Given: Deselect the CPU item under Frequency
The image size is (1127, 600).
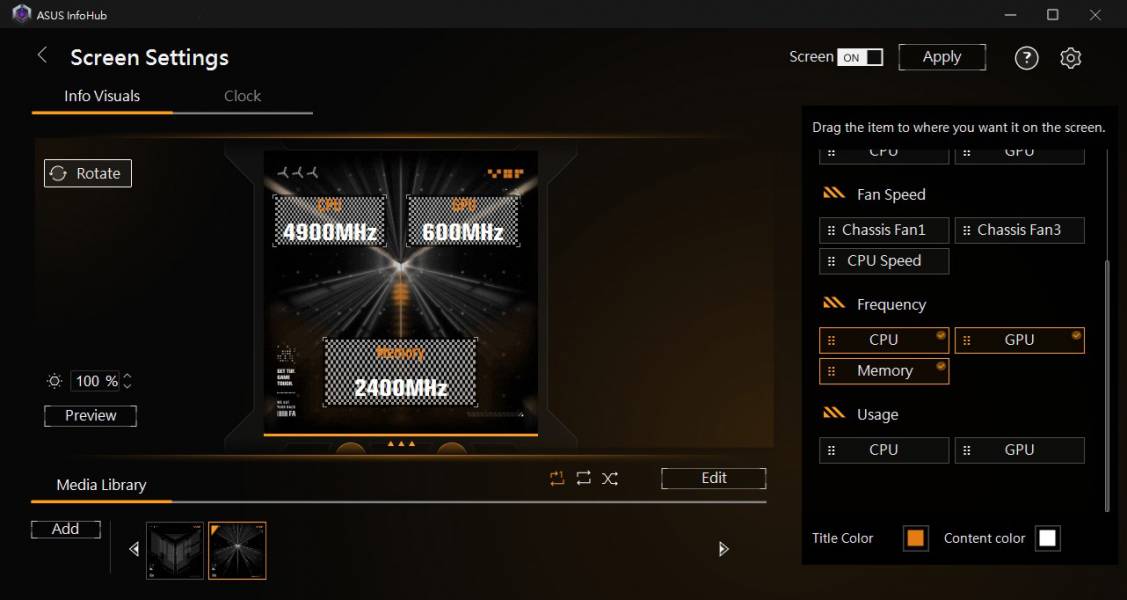Looking at the screenshot, I should [x=883, y=340].
